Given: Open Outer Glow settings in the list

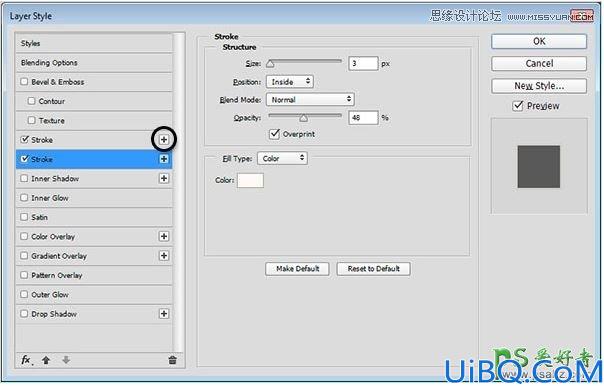Looking at the screenshot, I should coord(94,294).
